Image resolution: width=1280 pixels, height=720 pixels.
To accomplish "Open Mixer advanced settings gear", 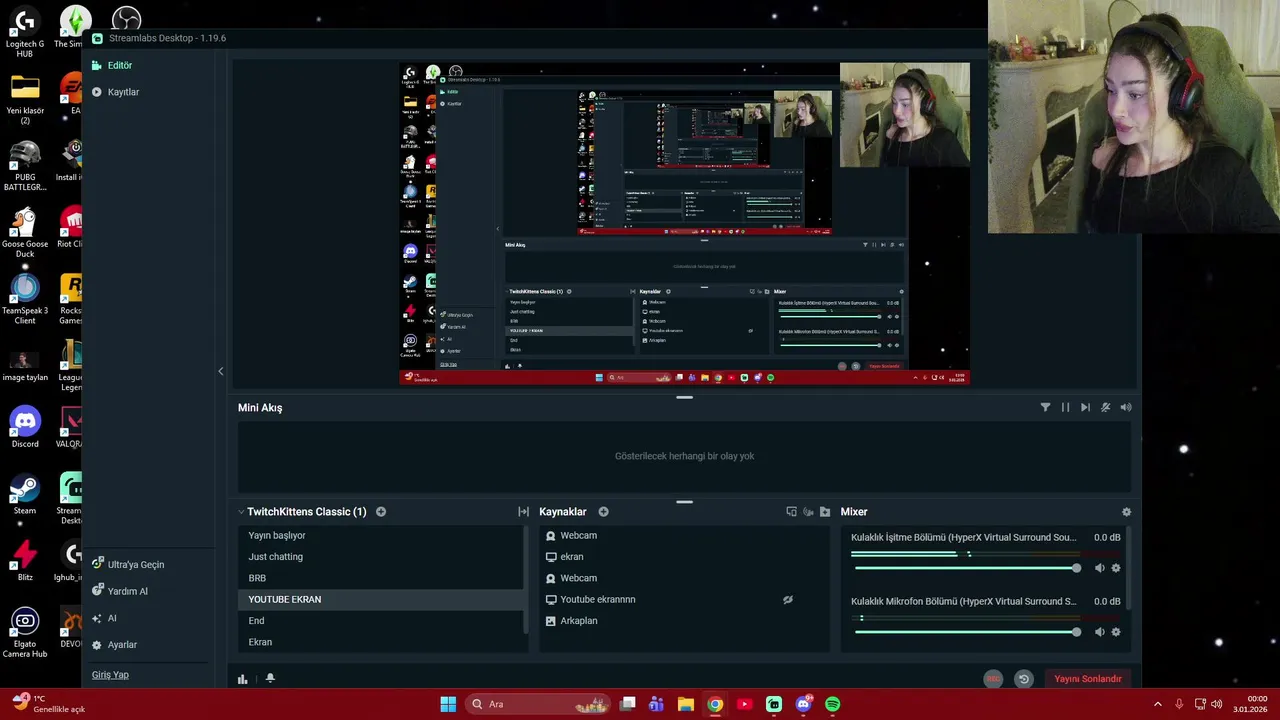I will (1126, 512).
